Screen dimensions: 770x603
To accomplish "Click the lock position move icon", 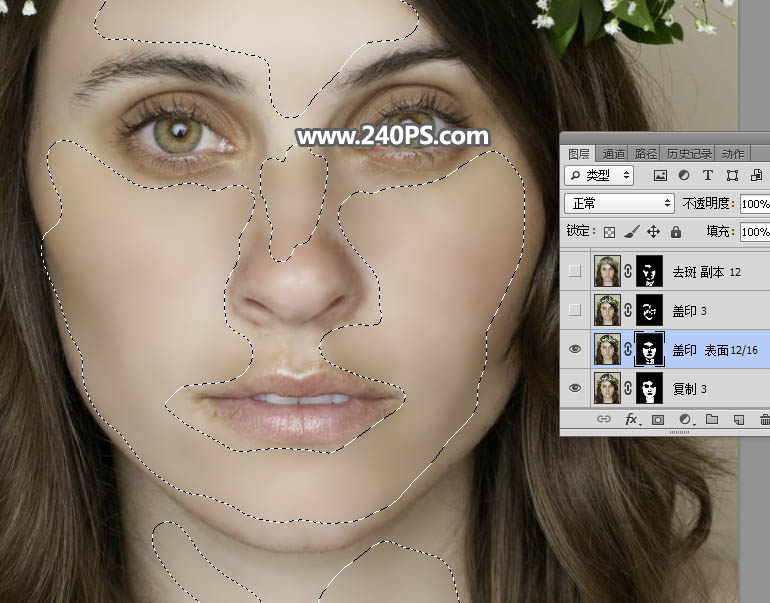I will coord(653,232).
